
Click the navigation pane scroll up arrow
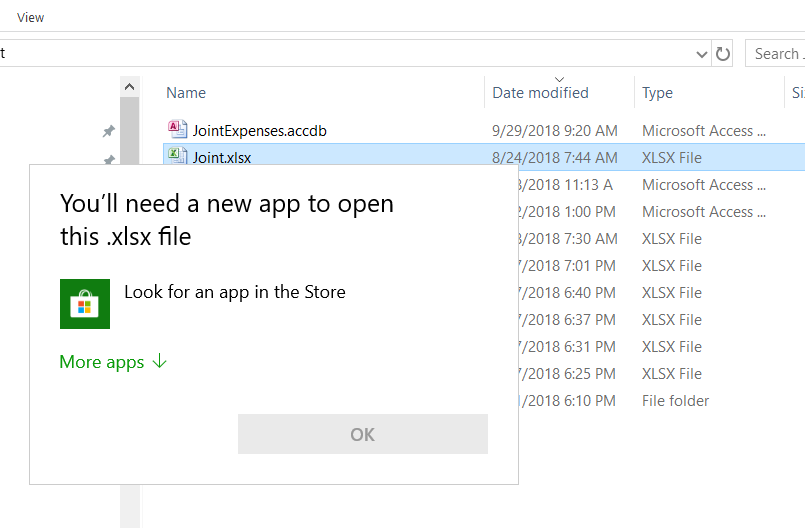point(129,87)
